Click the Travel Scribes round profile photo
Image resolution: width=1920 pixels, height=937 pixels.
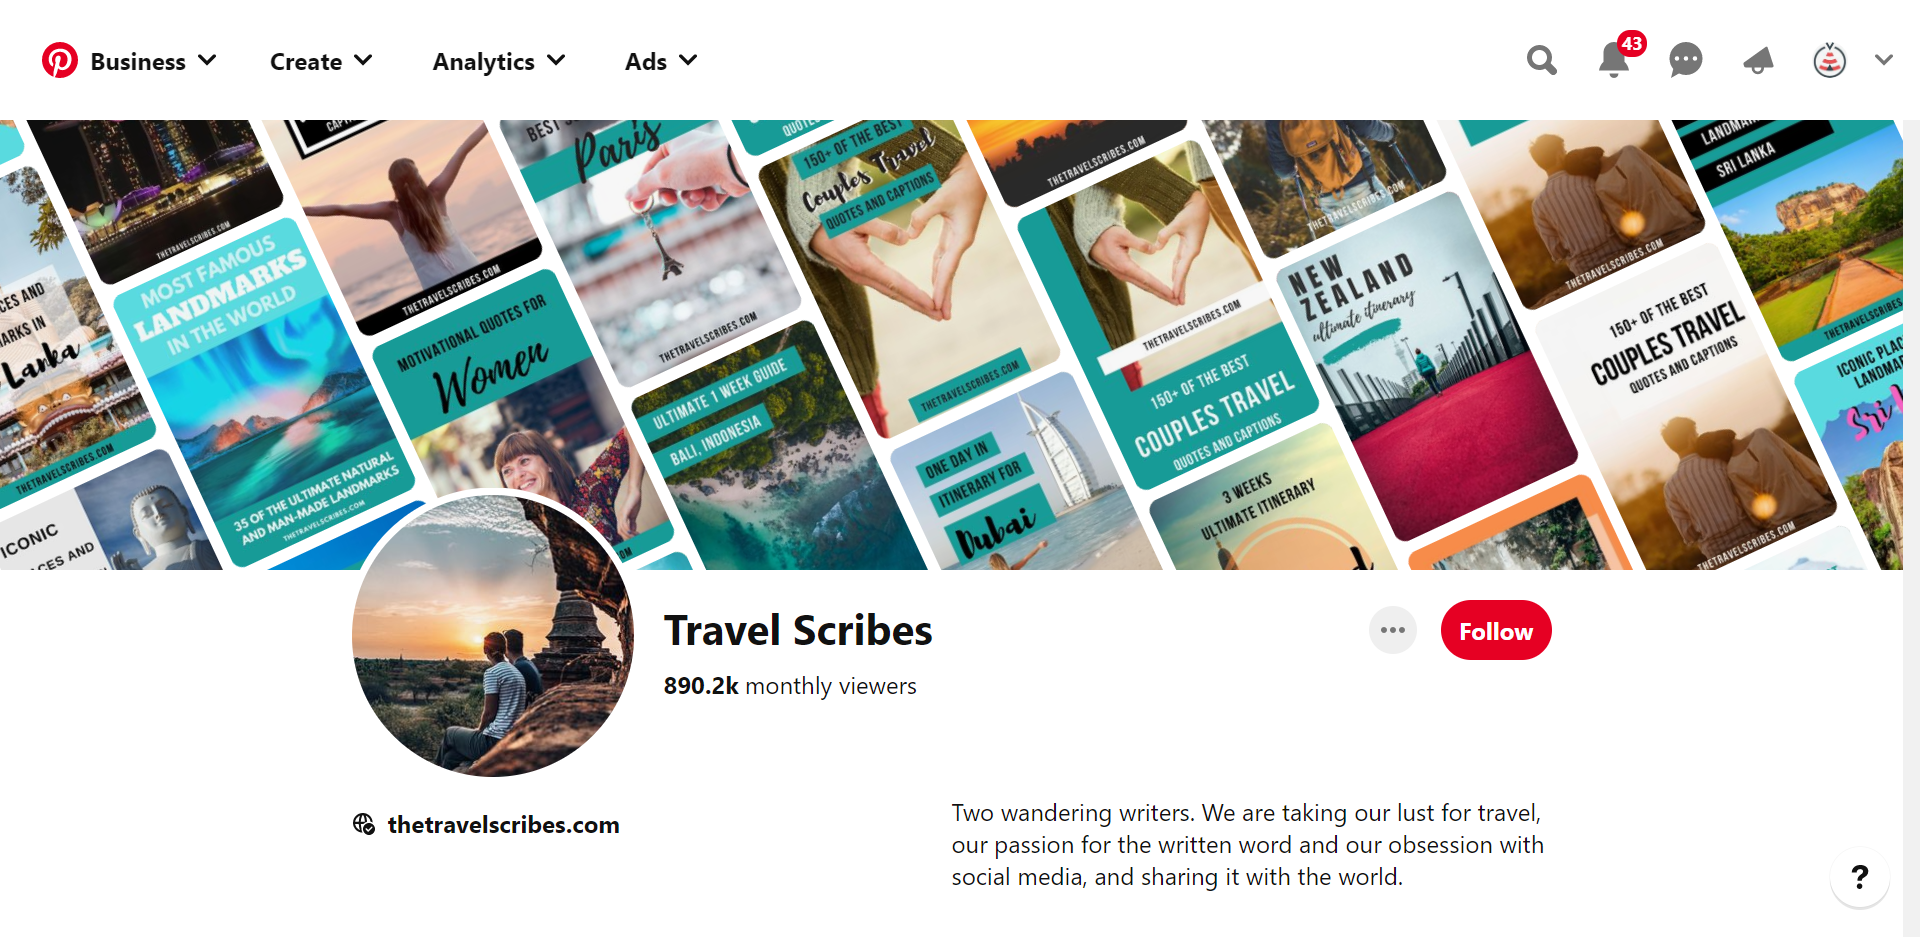493,634
